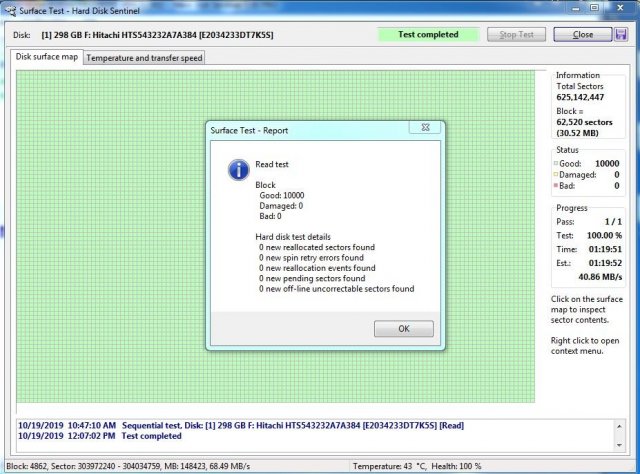Click the Est. 01:19:52 value

coord(605,263)
